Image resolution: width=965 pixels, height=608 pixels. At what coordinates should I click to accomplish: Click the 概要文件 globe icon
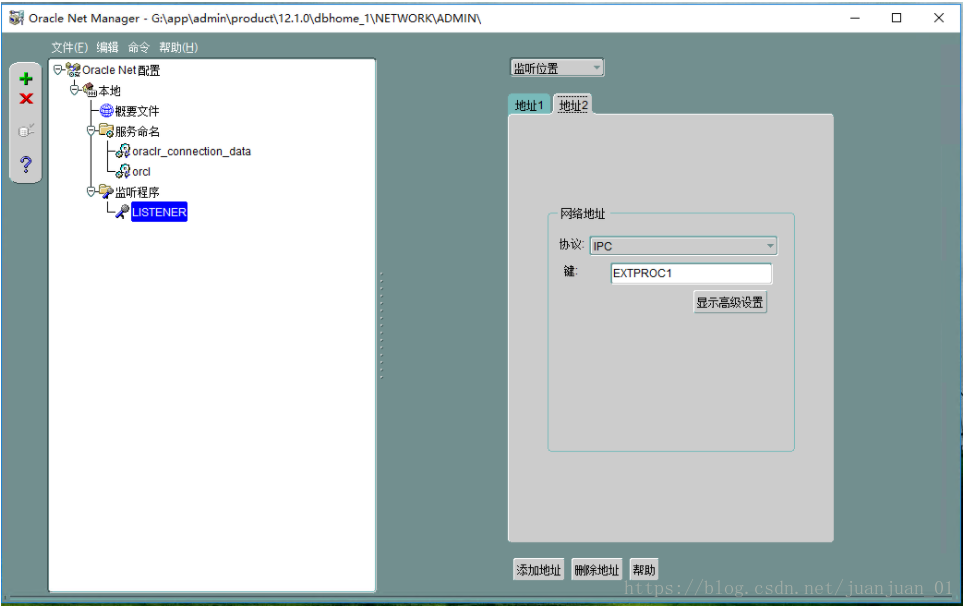(x=106, y=111)
